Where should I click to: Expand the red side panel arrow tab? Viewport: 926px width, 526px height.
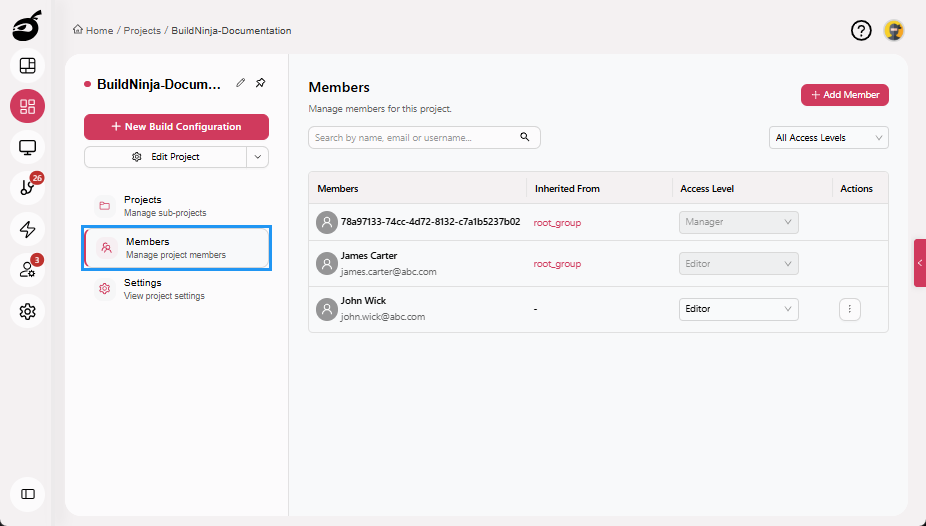[x=920, y=263]
